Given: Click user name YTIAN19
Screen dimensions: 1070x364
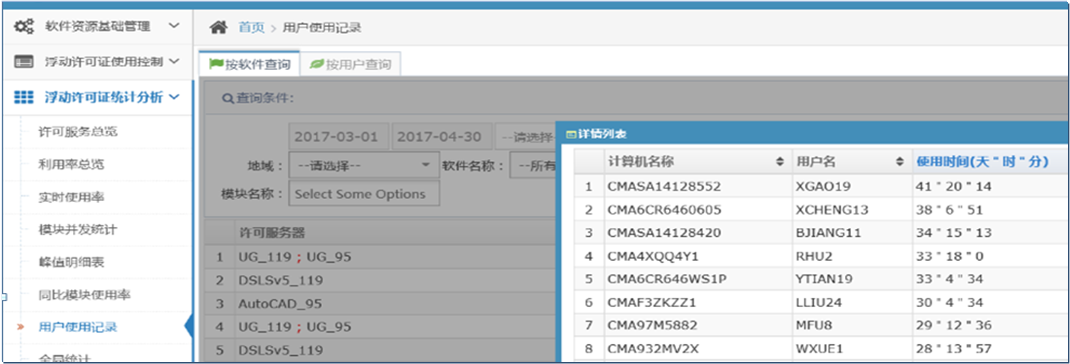Looking at the screenshot, I should tap(824, 279).
